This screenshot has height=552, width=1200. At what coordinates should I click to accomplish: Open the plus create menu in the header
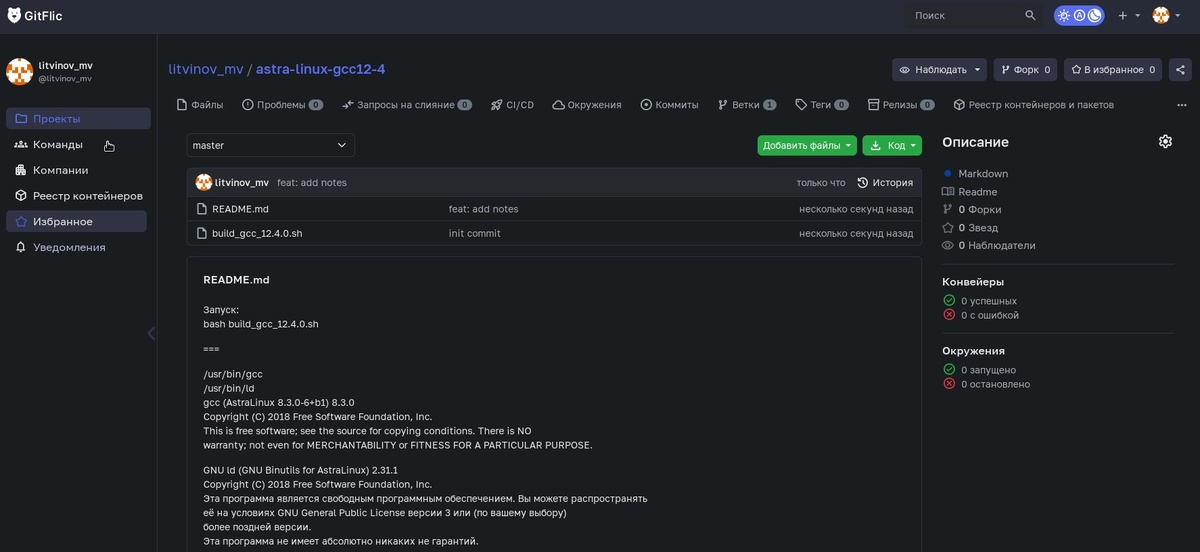pyautogui.click(x=1129, y=15)
